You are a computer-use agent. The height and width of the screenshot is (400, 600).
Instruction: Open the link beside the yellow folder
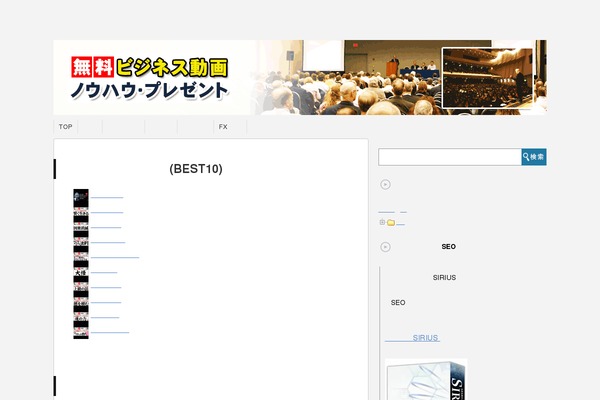click(x=400, y=224)
